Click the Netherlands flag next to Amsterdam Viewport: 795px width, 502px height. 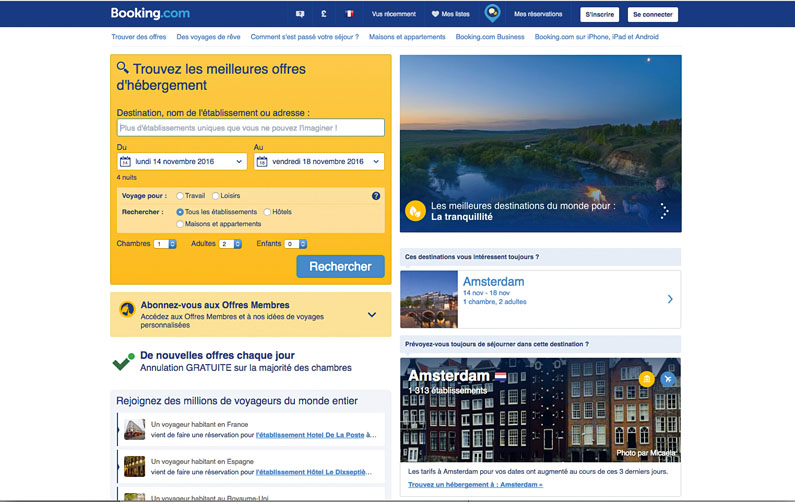500,376
